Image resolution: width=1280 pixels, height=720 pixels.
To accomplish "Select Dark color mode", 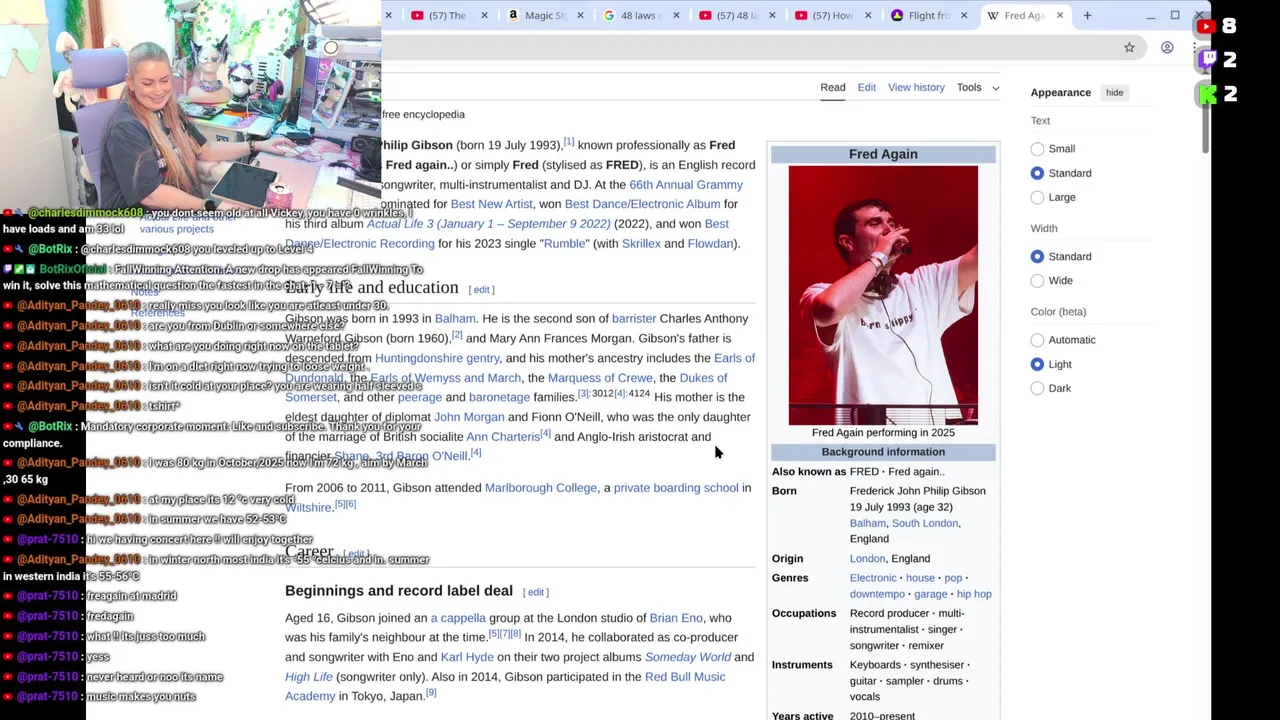I will pyautogui.click(x=1037, y=388).
